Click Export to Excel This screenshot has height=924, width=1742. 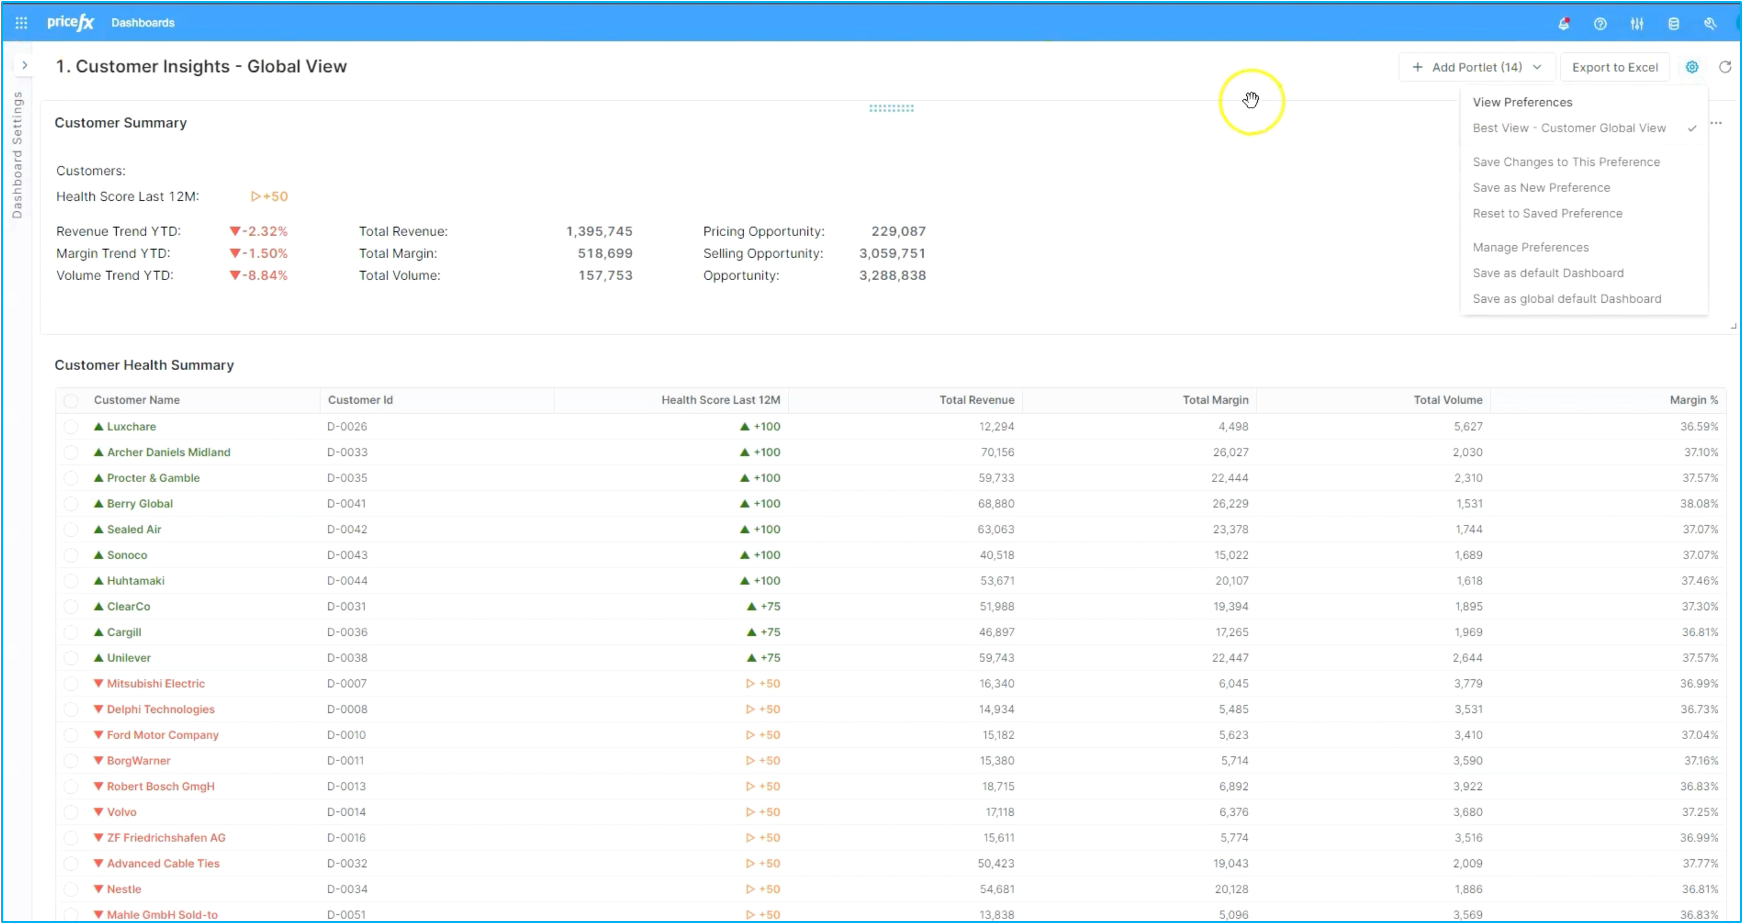1615,67
